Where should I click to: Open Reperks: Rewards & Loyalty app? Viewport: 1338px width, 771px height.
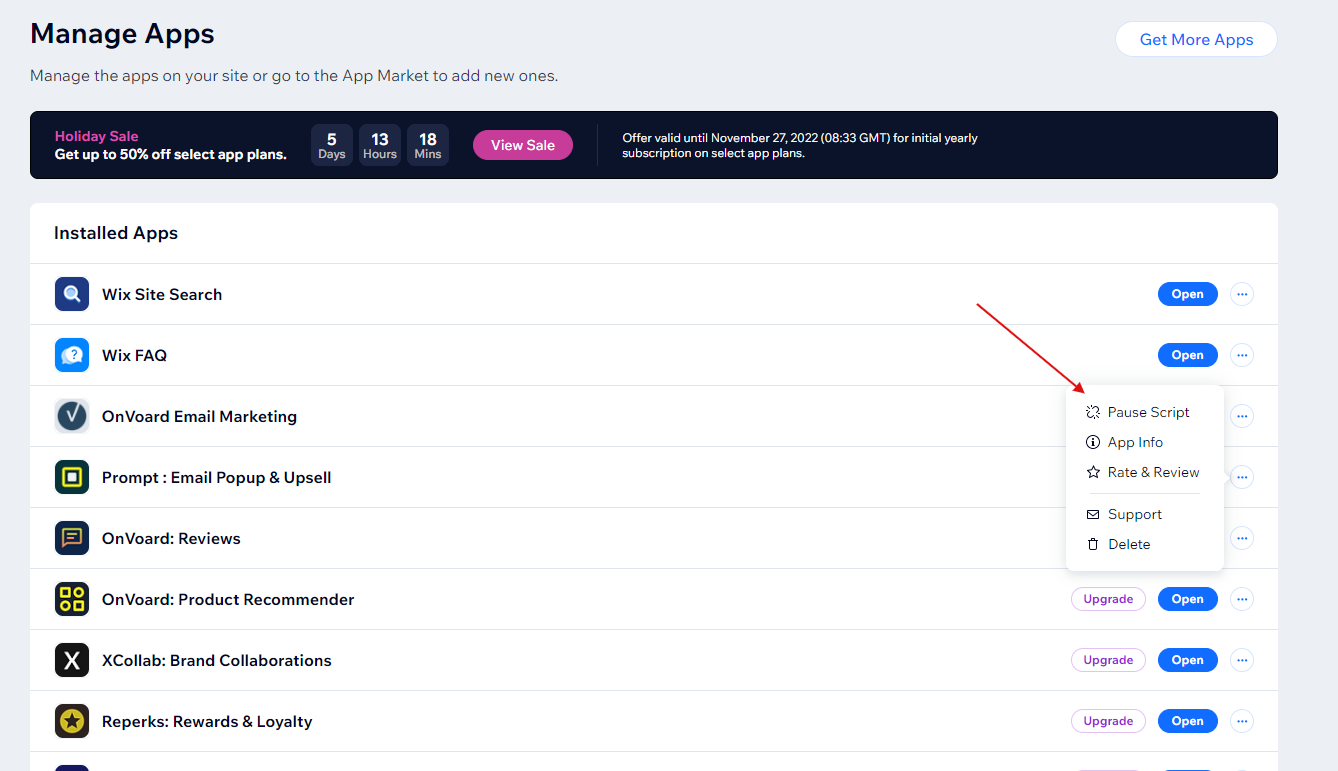coord(1188,721)
